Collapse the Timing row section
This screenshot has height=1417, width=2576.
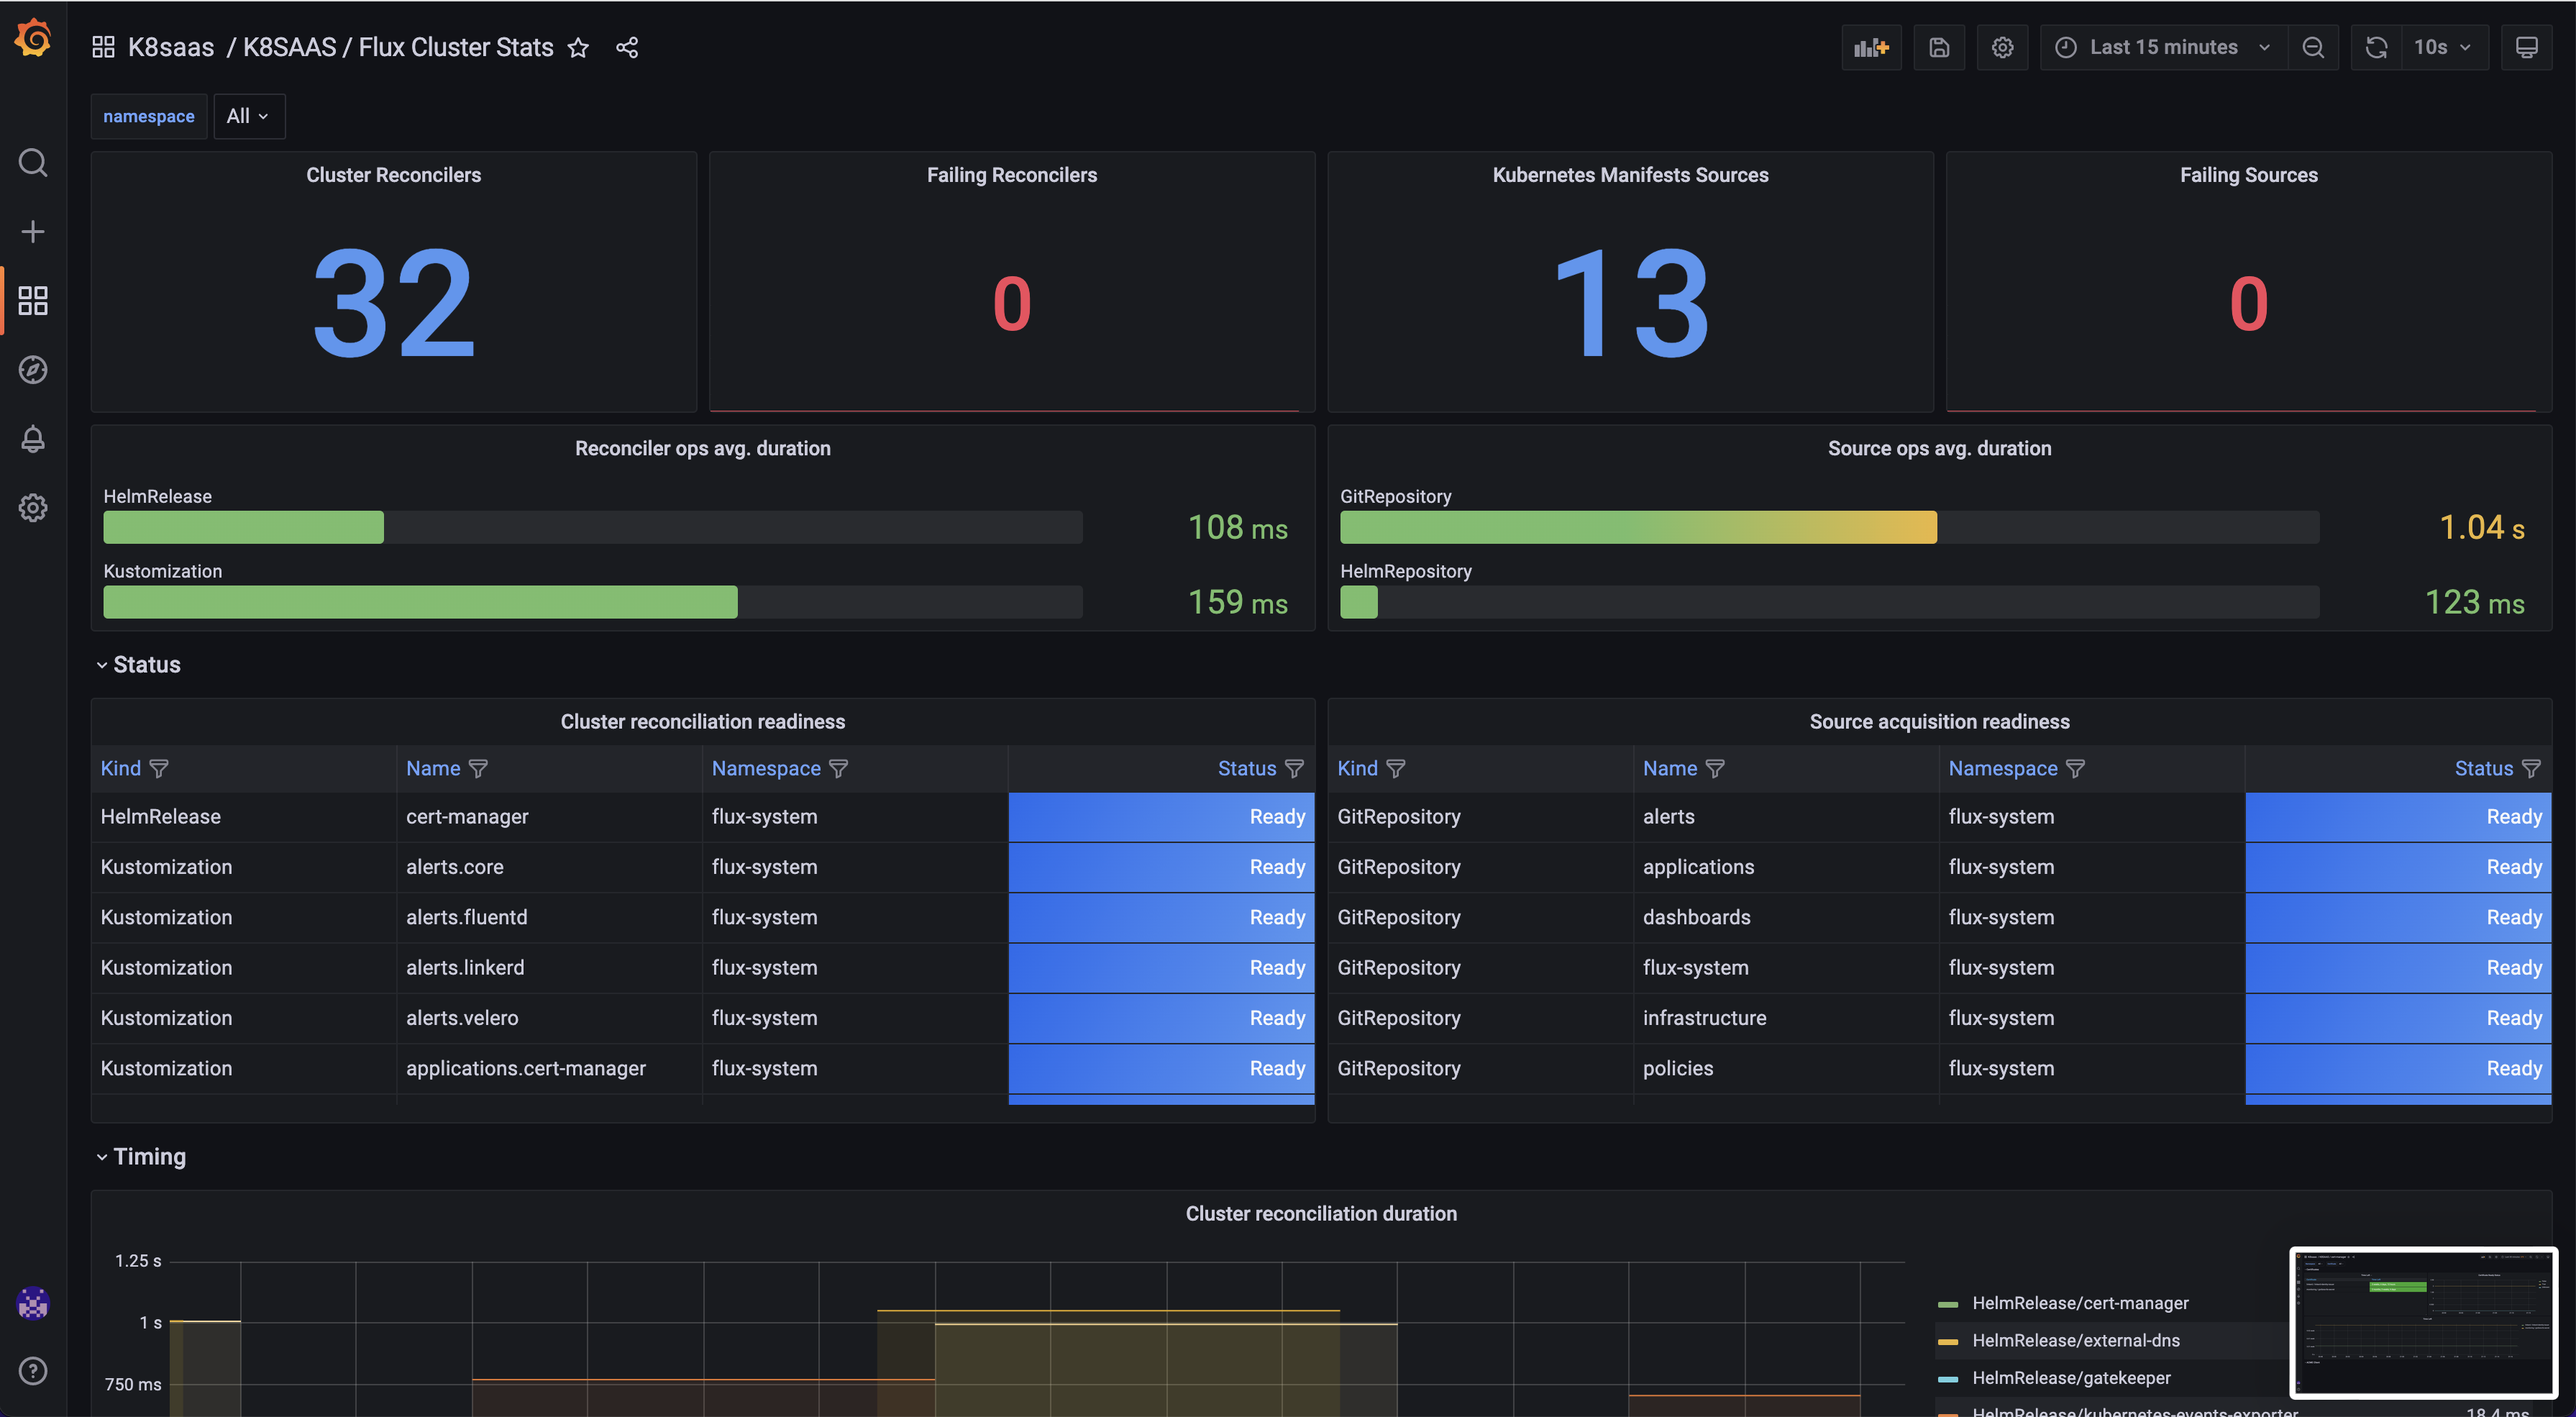click(x=141, y=1156)
